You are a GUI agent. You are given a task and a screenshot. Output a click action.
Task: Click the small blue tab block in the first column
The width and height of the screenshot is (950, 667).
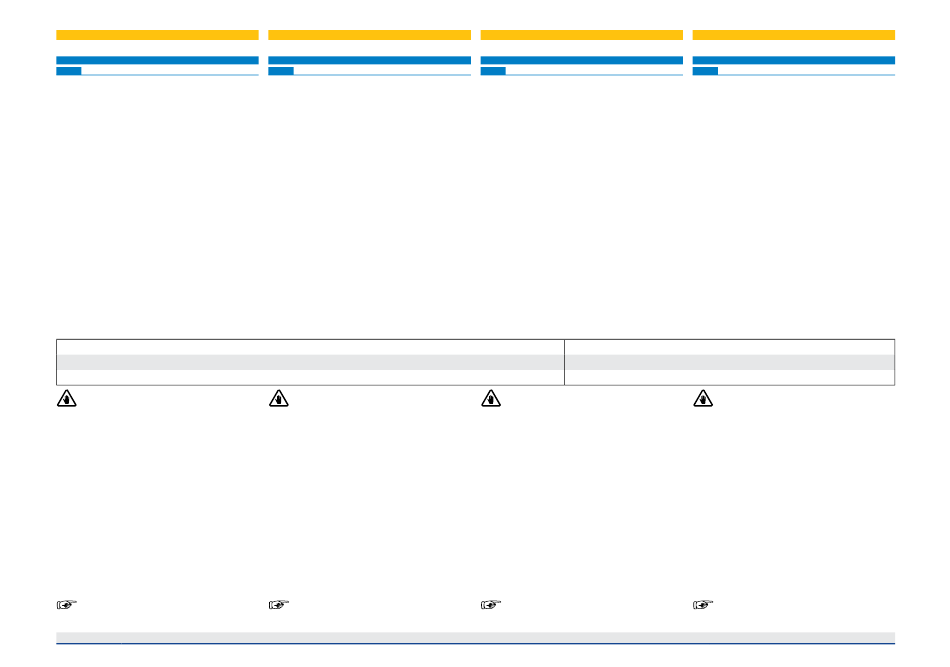pos(68,71)
